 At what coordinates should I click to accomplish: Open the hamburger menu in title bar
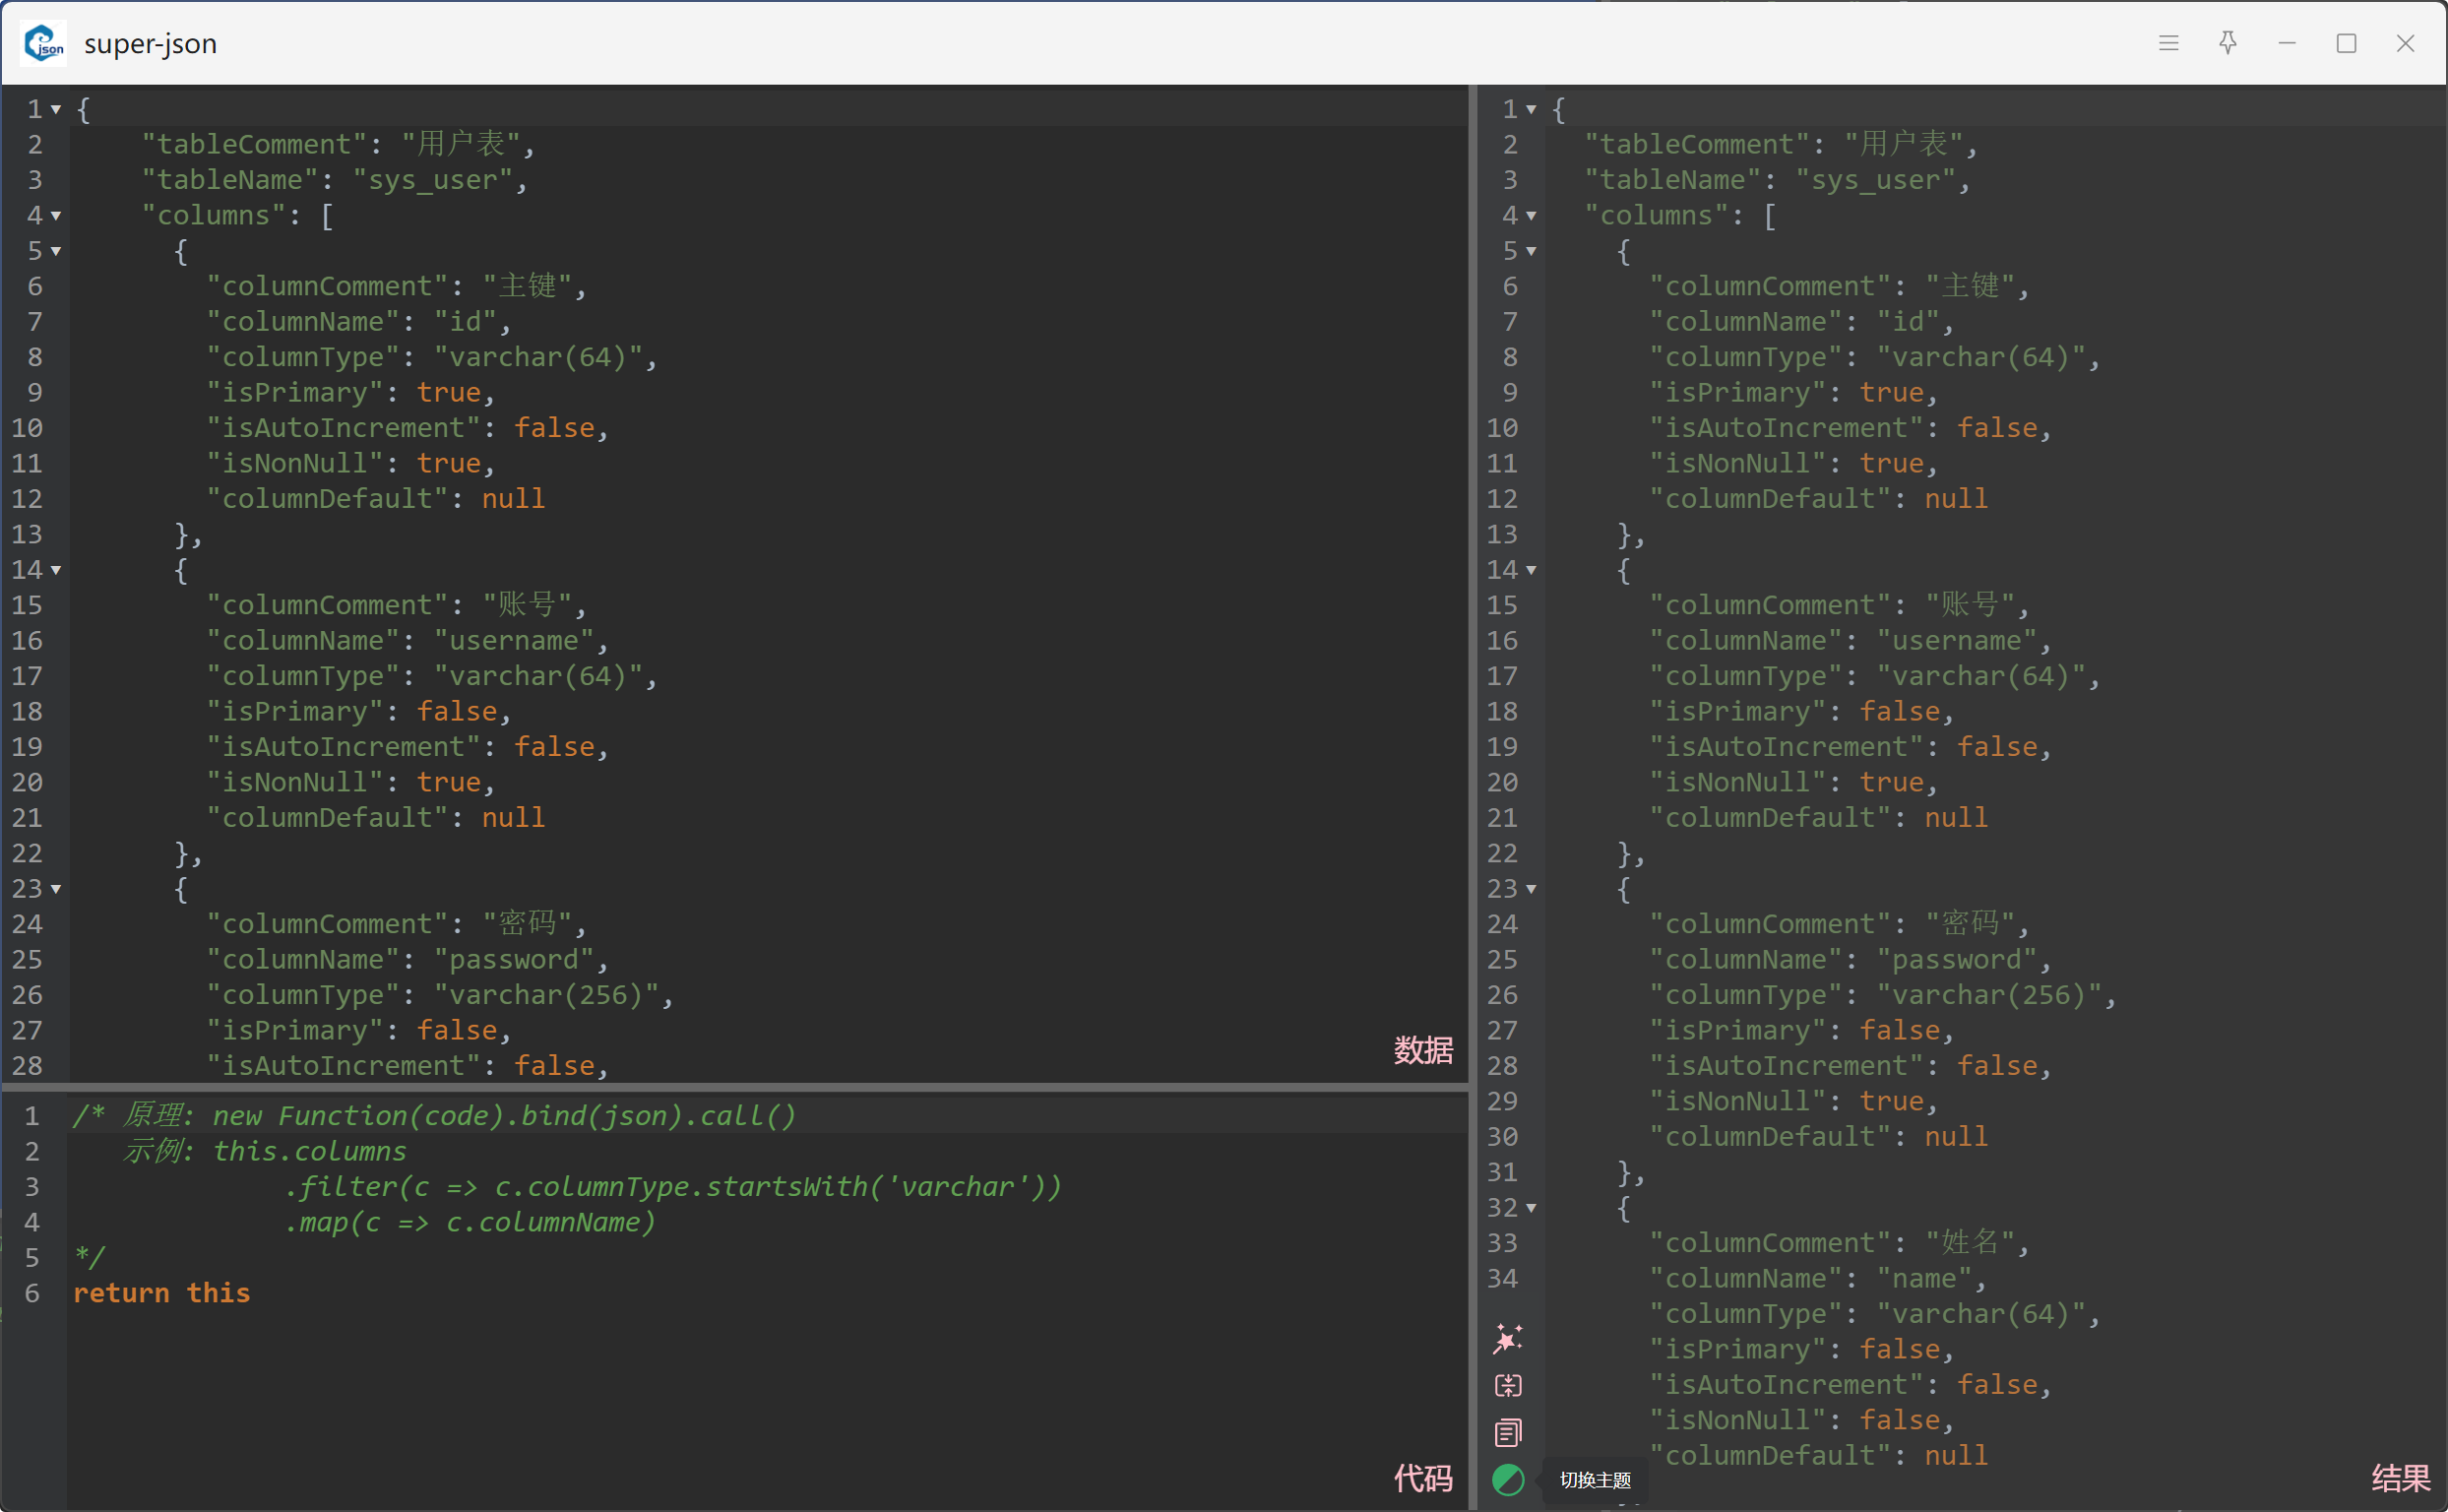coord(2168,43)
